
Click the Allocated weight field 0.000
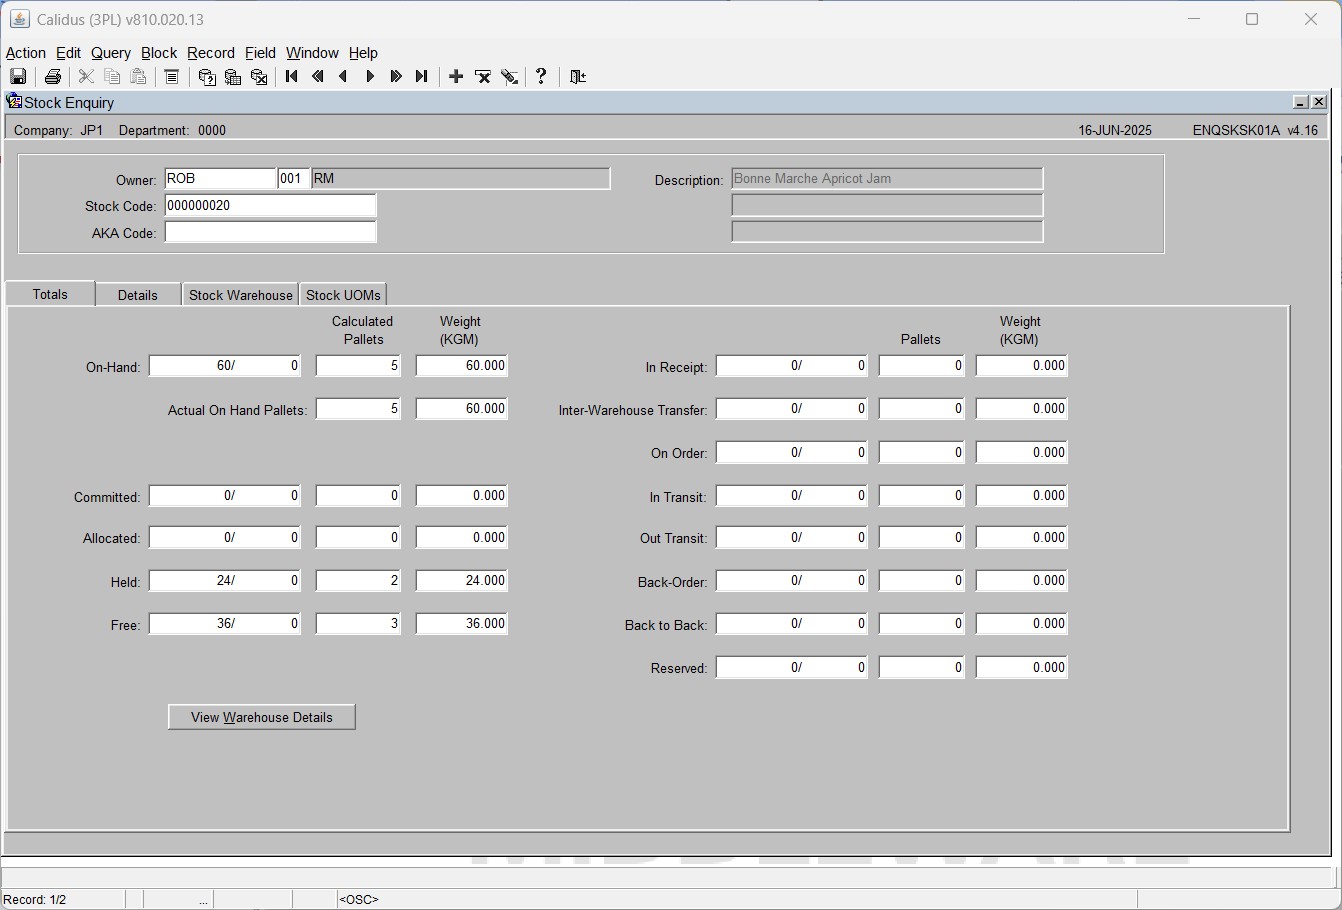tap(462, 538)
